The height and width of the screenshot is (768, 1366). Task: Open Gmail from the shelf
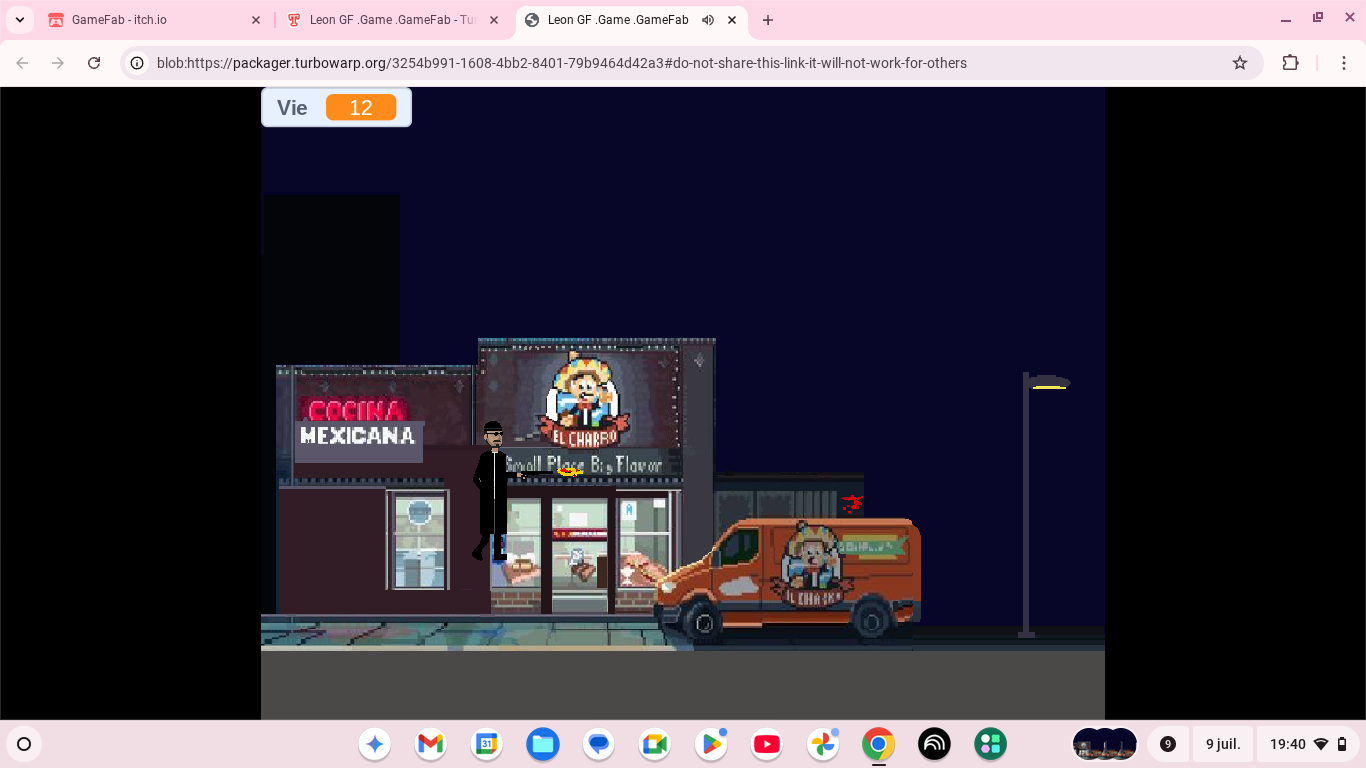coord(431,744)
